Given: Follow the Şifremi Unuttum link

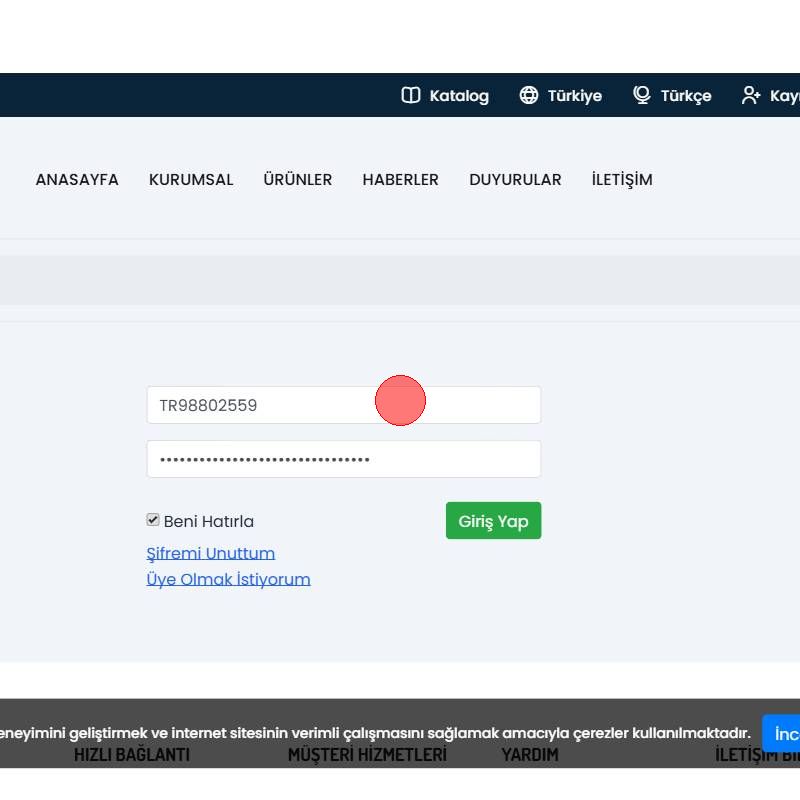Looking at the screenshot, I should click(211, 553).
